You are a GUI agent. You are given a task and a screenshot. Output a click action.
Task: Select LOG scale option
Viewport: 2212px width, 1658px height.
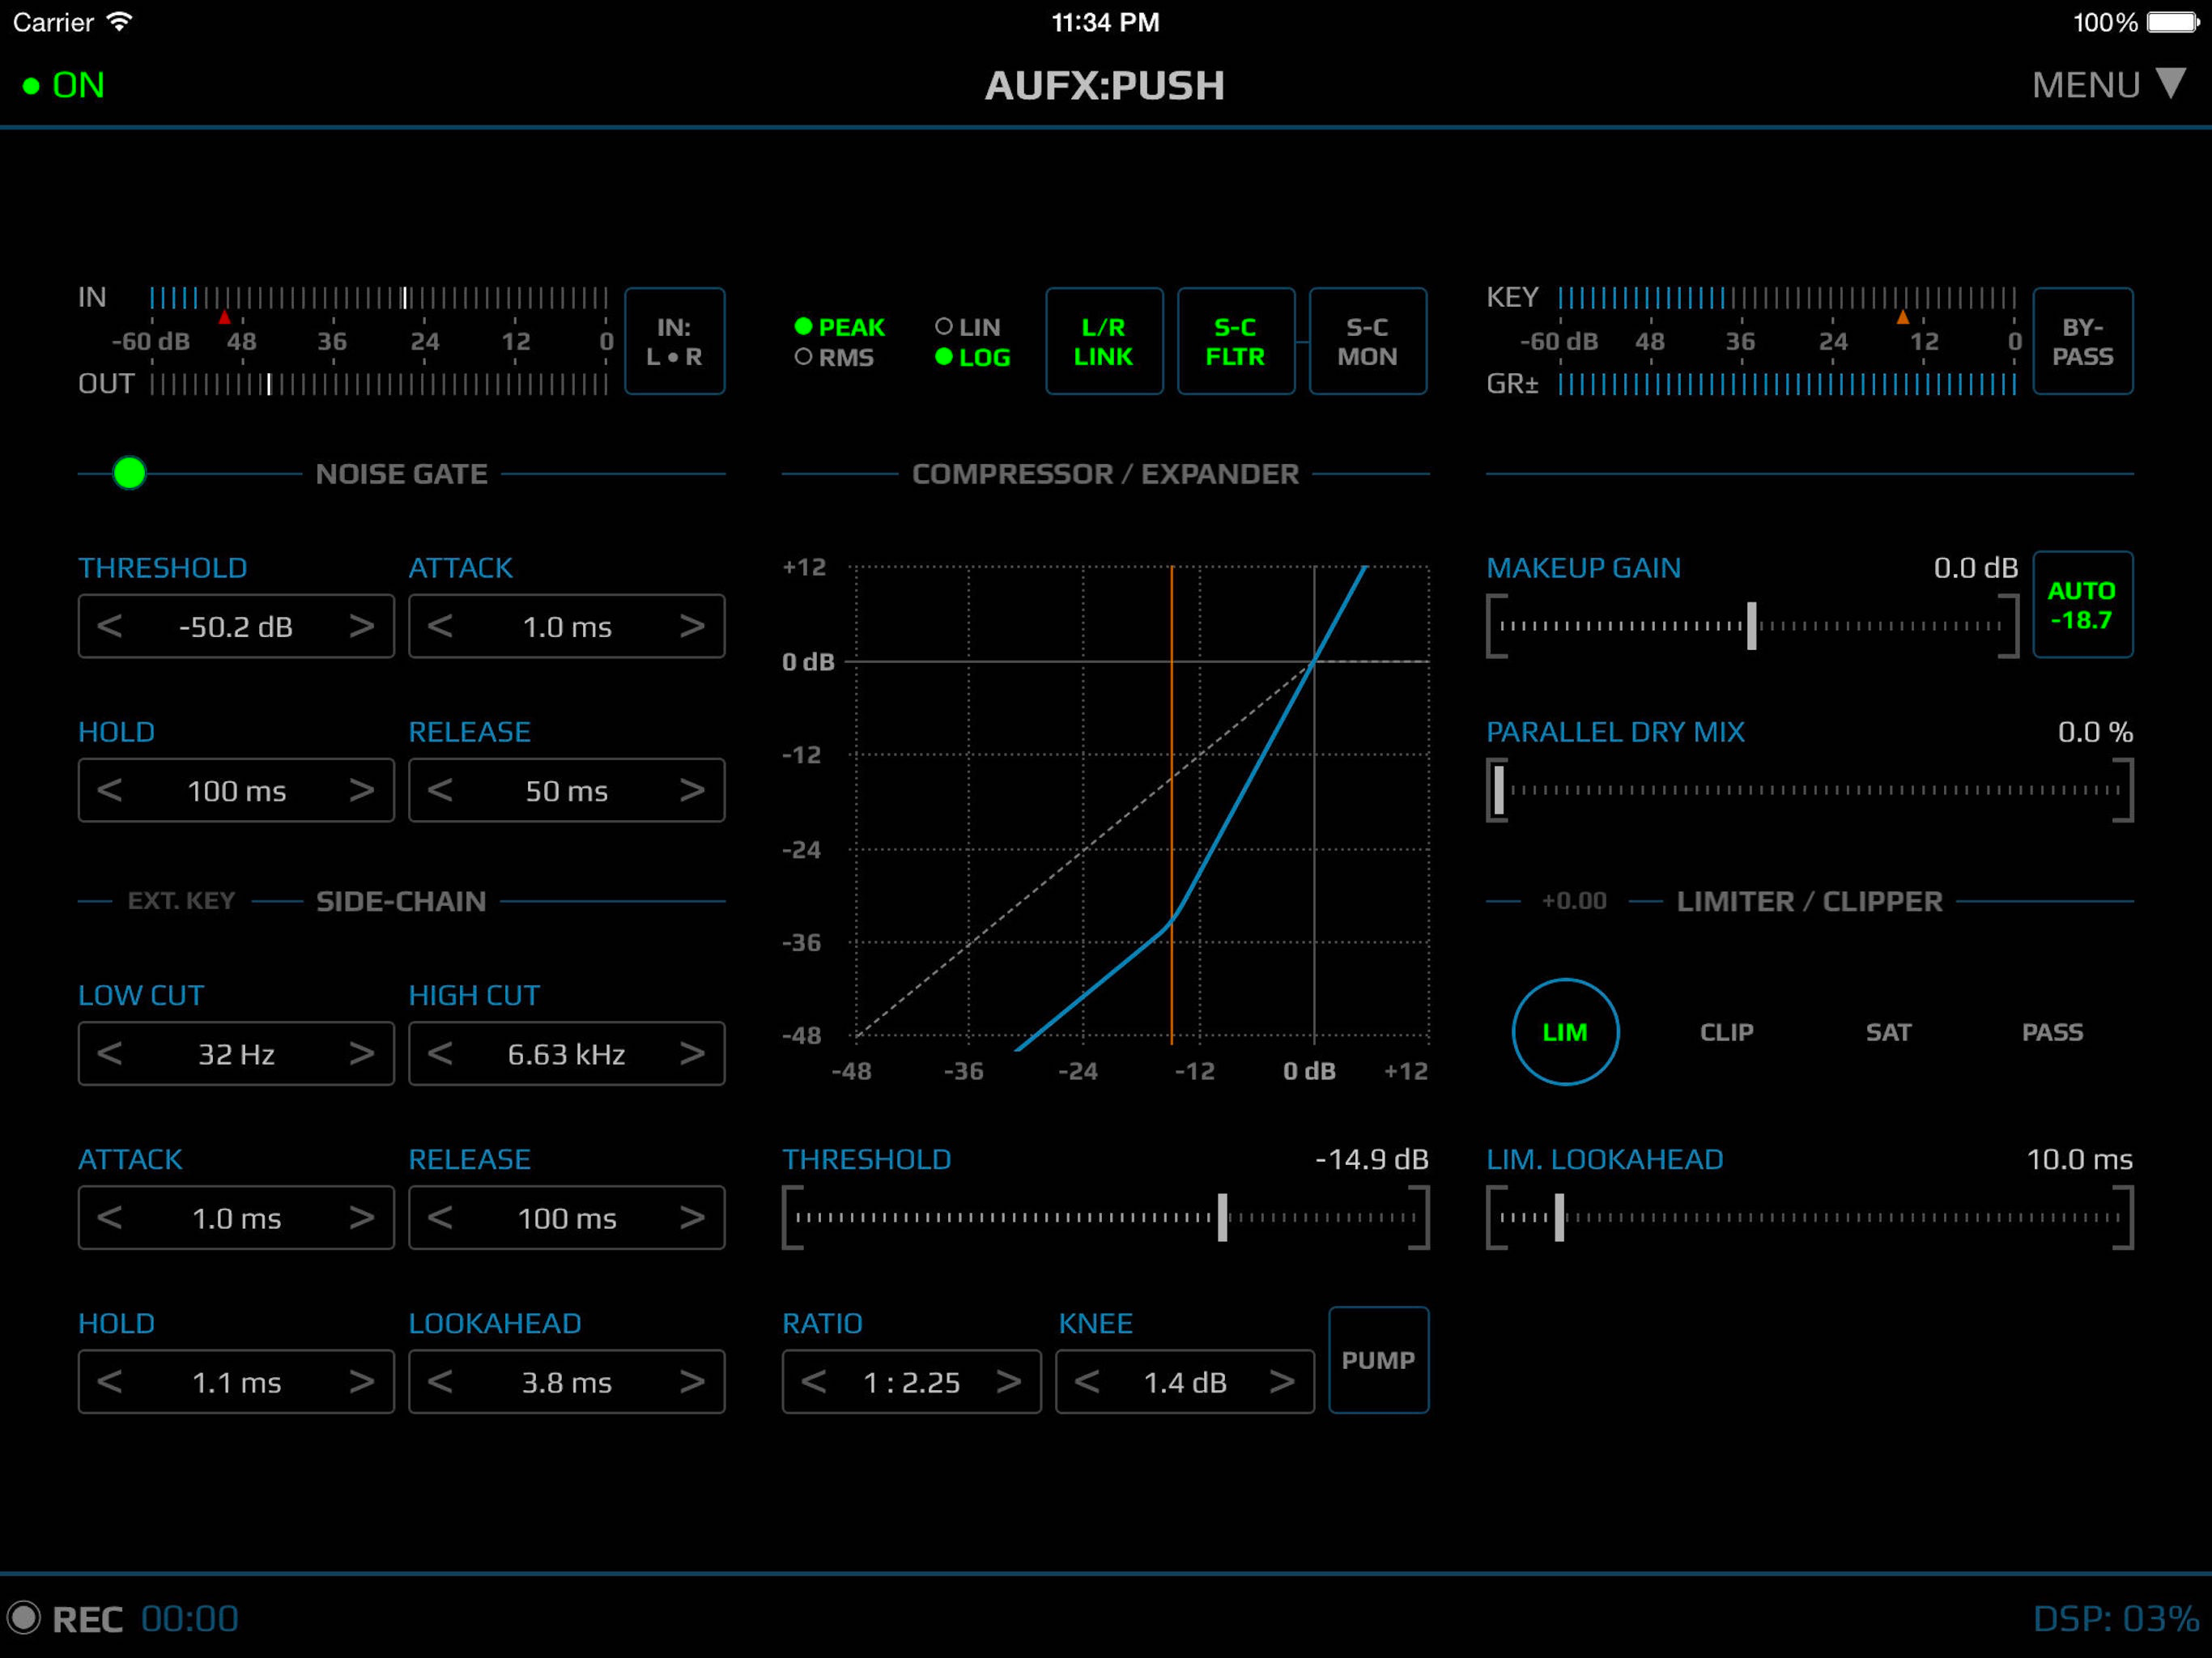click(972, 357)
